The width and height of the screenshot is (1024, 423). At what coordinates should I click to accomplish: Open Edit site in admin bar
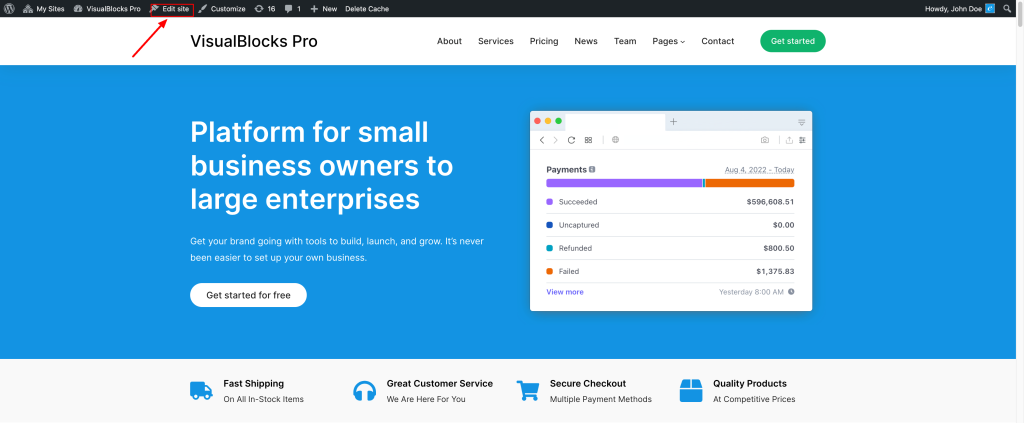(171, 8)
